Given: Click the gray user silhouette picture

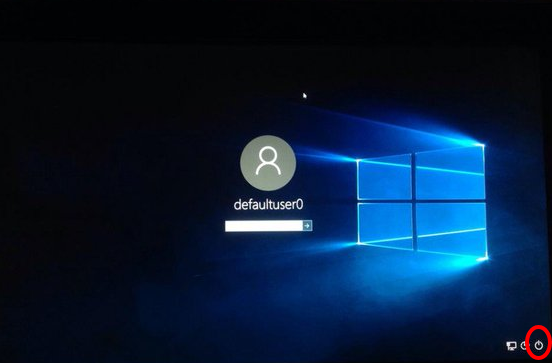Looking at the screenshot, I should [x=268, y=163].
